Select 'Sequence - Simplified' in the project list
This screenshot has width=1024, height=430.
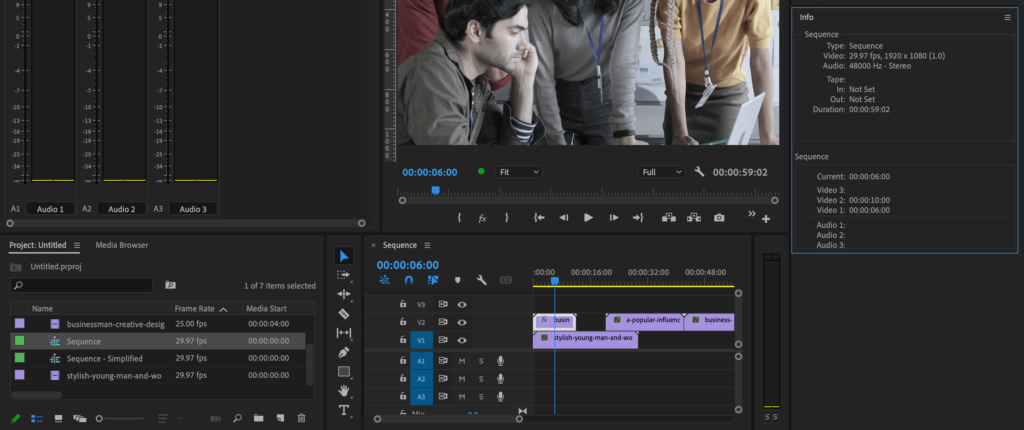pyautogui.click(x=104, y=358)
